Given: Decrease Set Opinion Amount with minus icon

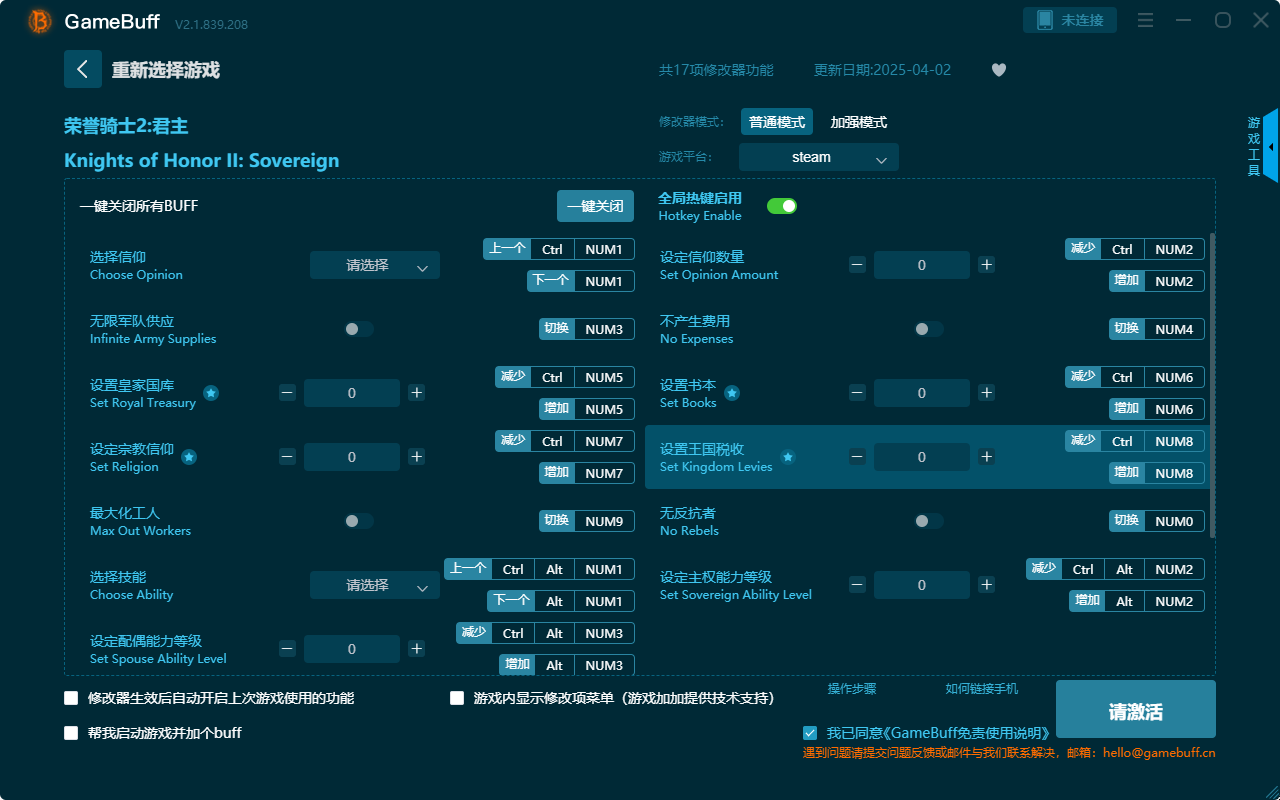Looking at the screenshot, I should [x=857, y=265].
